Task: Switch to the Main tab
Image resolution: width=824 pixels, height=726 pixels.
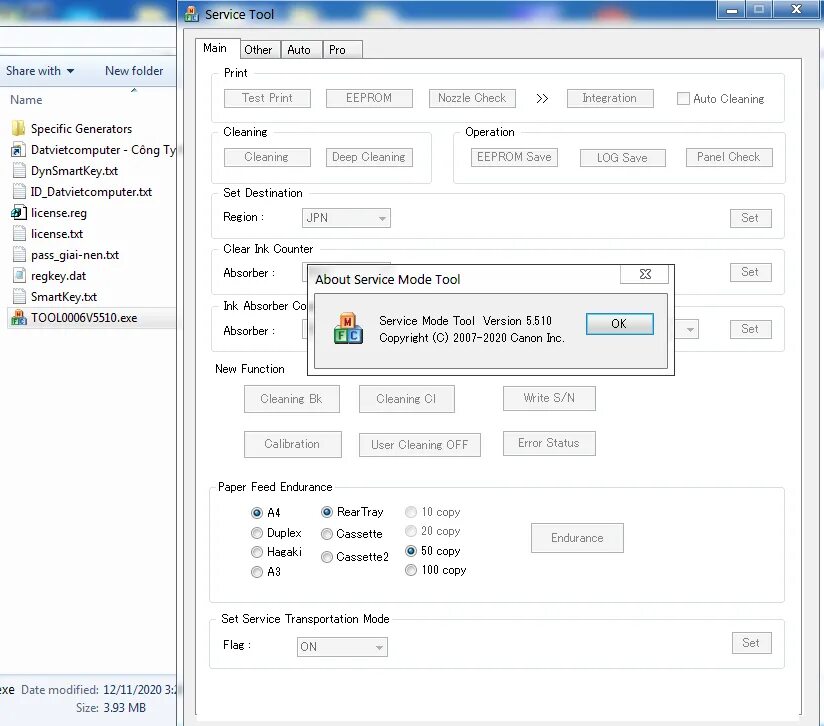Action: point(217,48)
